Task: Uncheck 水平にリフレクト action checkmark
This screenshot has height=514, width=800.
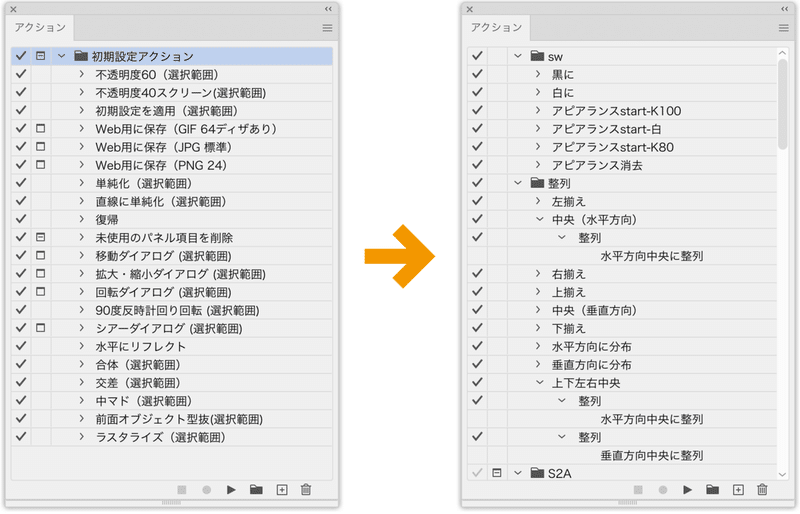Action: pyautogui.click(x=21, y=346)
